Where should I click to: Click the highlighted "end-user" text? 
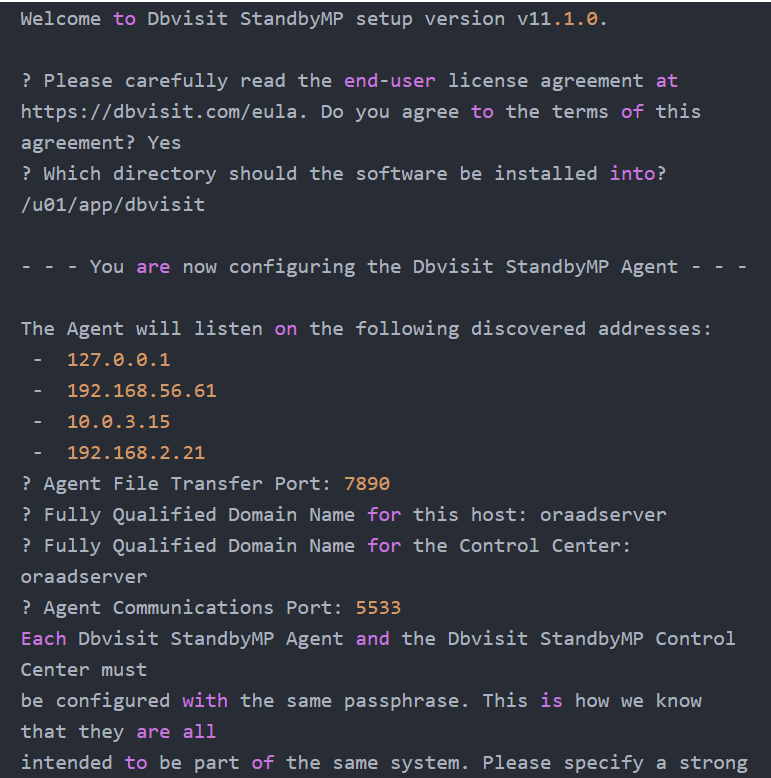(x=390, y=80)
